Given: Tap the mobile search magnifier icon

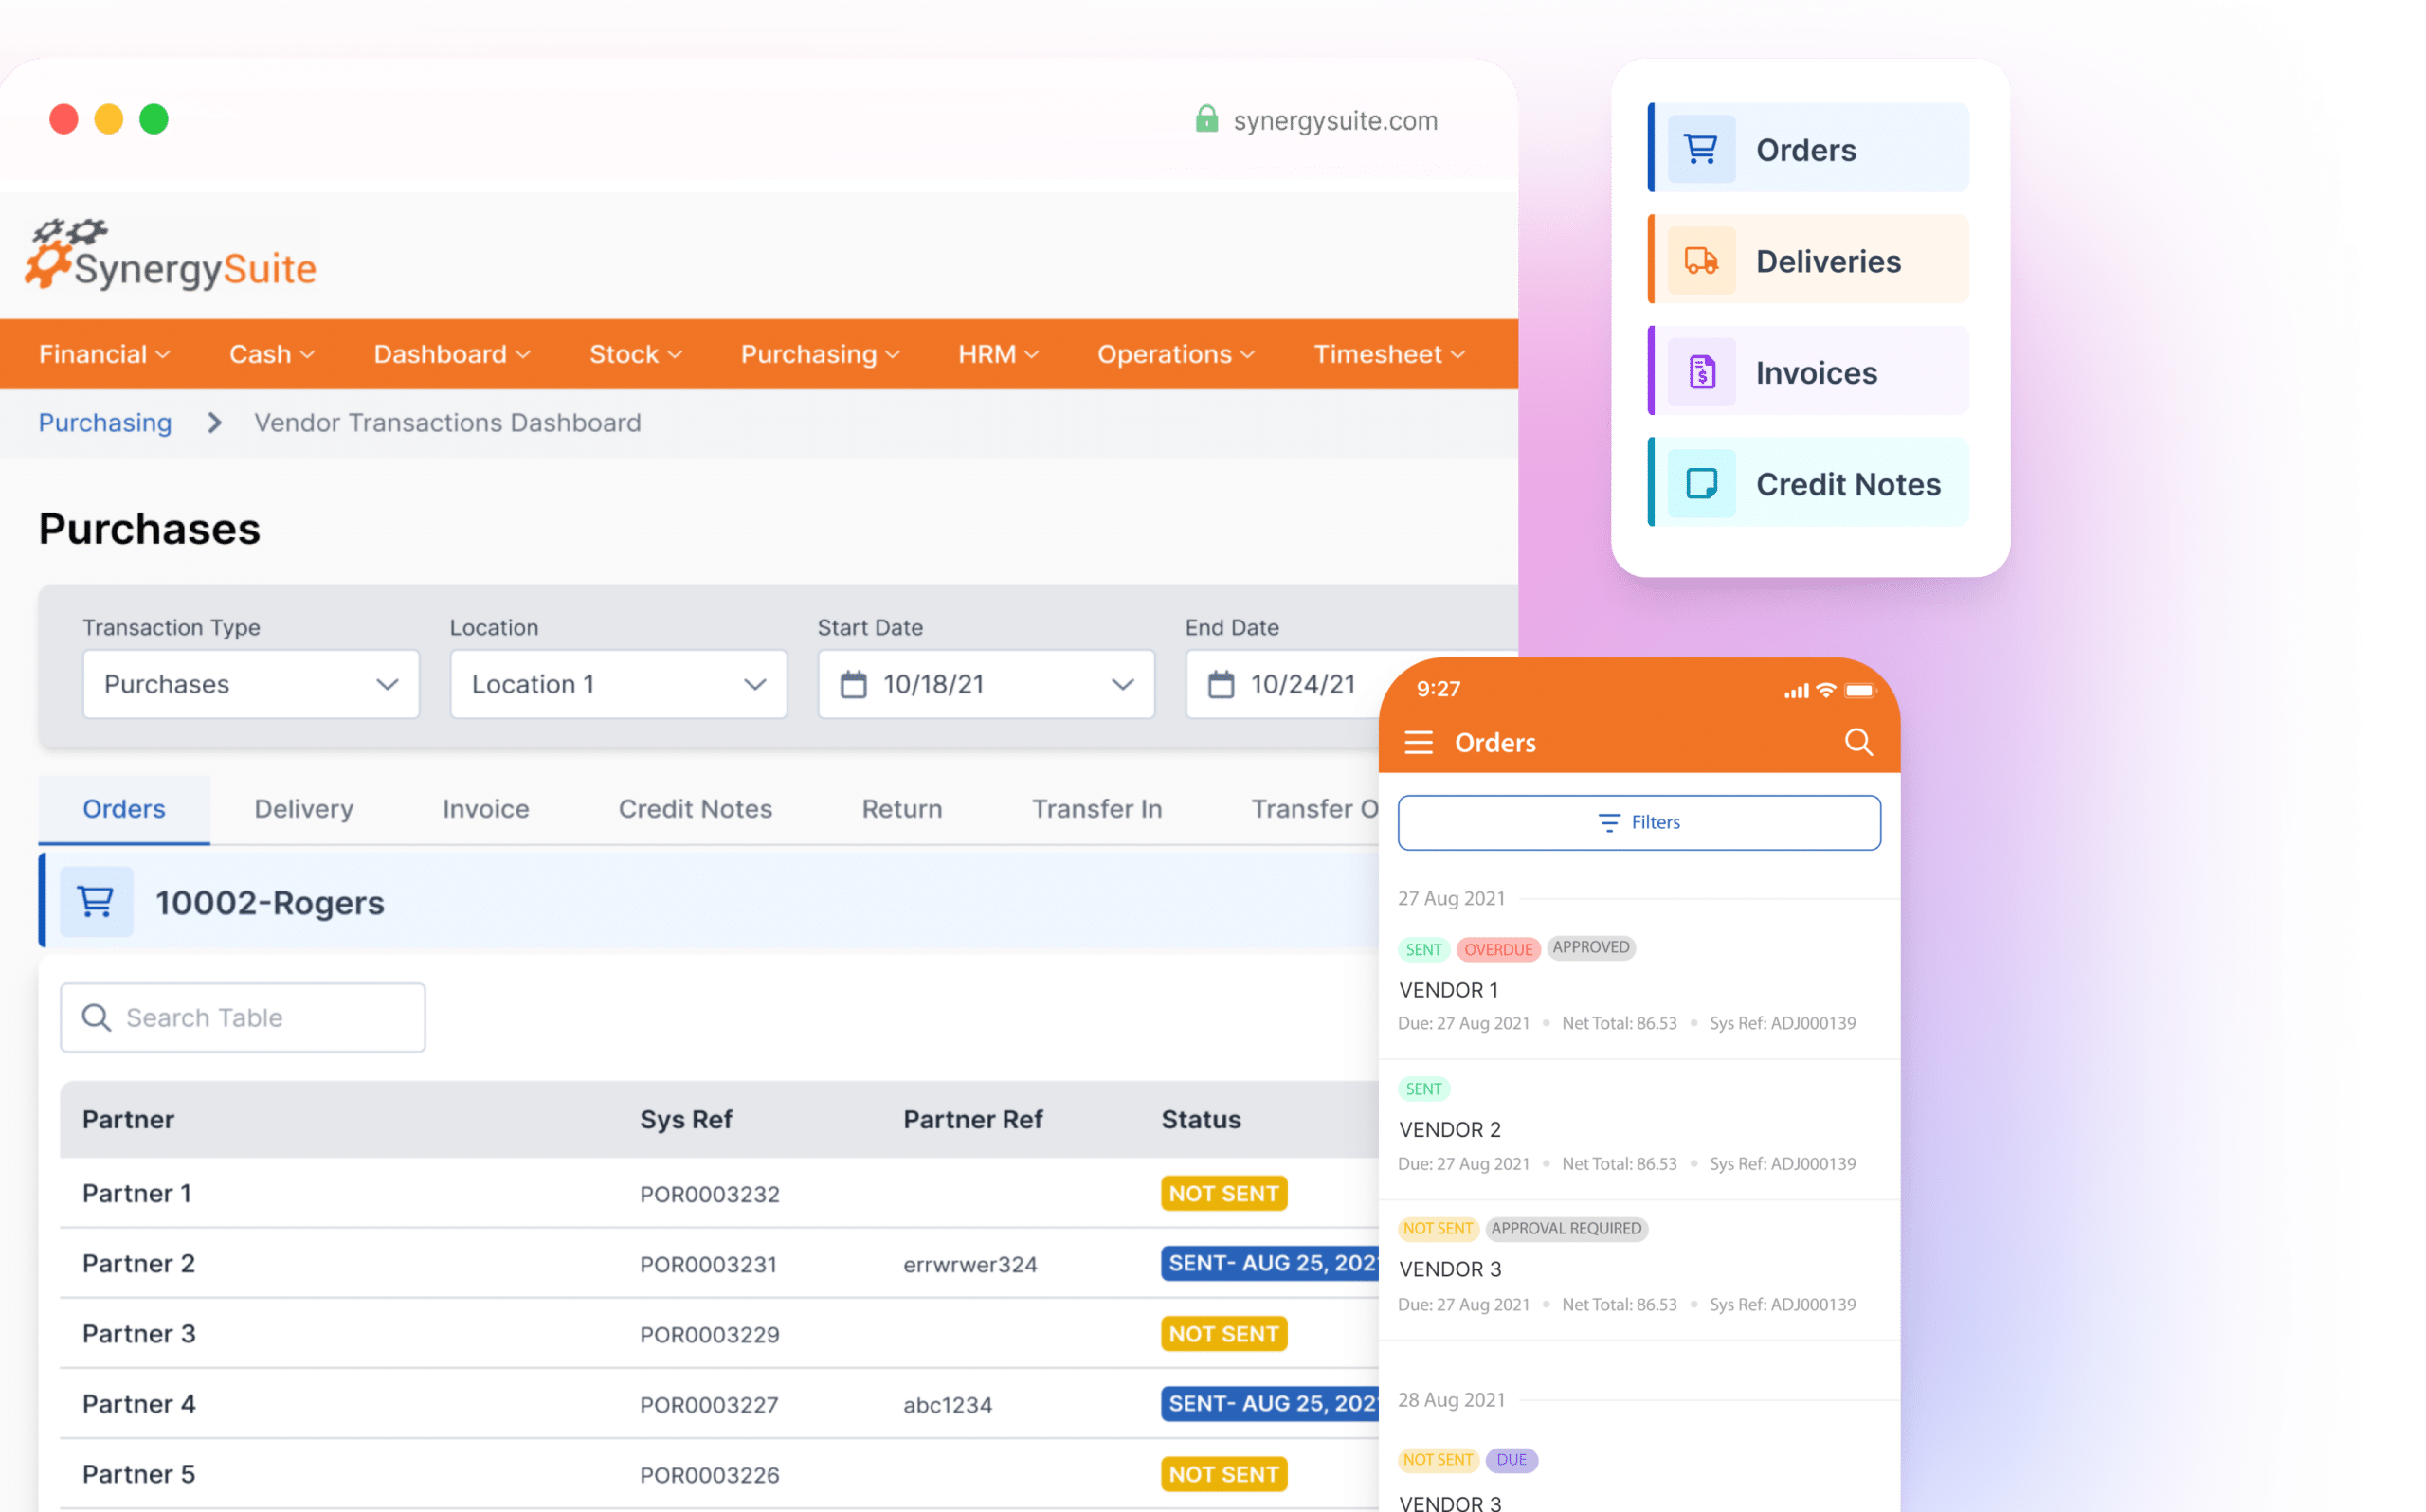Looking at the screenshot, I should 1857,742.
